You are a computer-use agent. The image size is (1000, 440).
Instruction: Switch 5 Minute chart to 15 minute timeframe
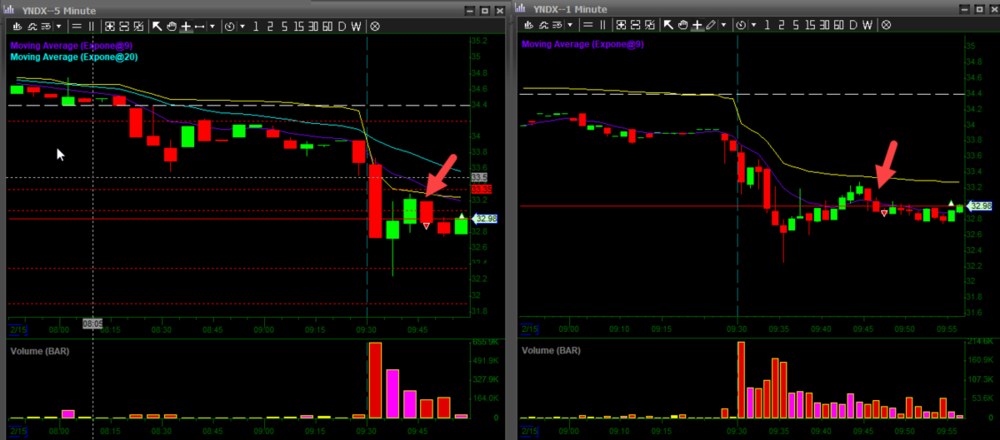299,25
